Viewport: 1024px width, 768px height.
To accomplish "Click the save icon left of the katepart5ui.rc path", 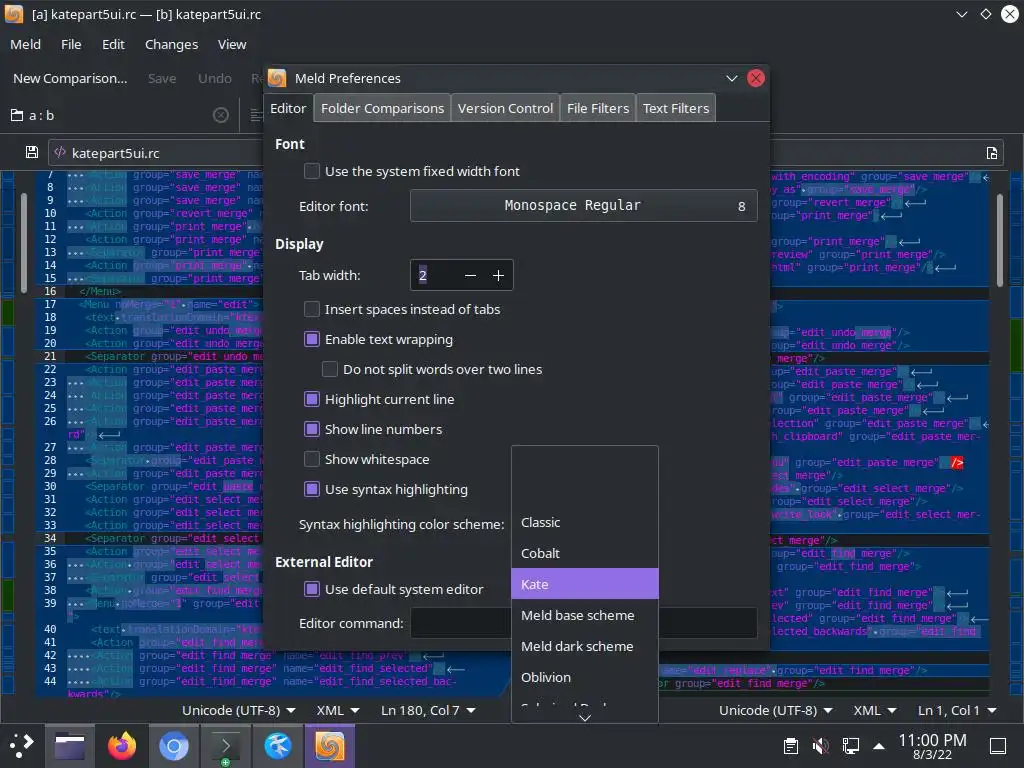I will pos(31,152).
